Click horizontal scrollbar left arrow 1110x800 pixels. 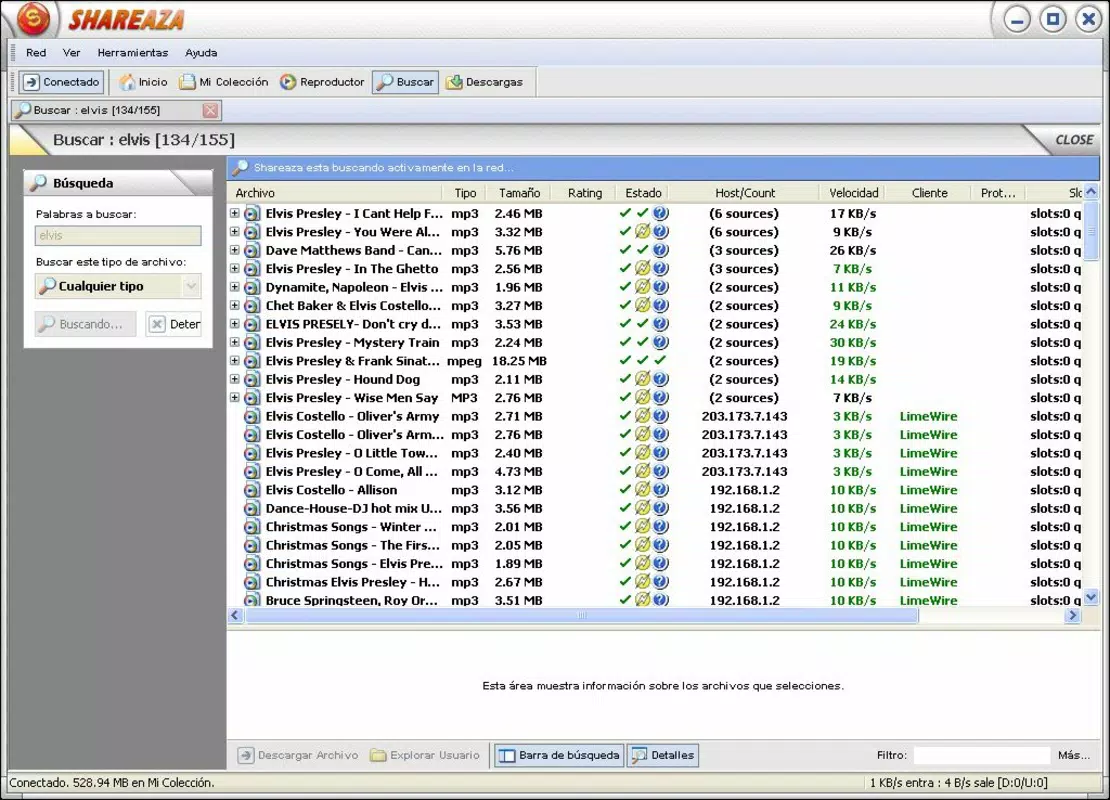pos(236,616)
